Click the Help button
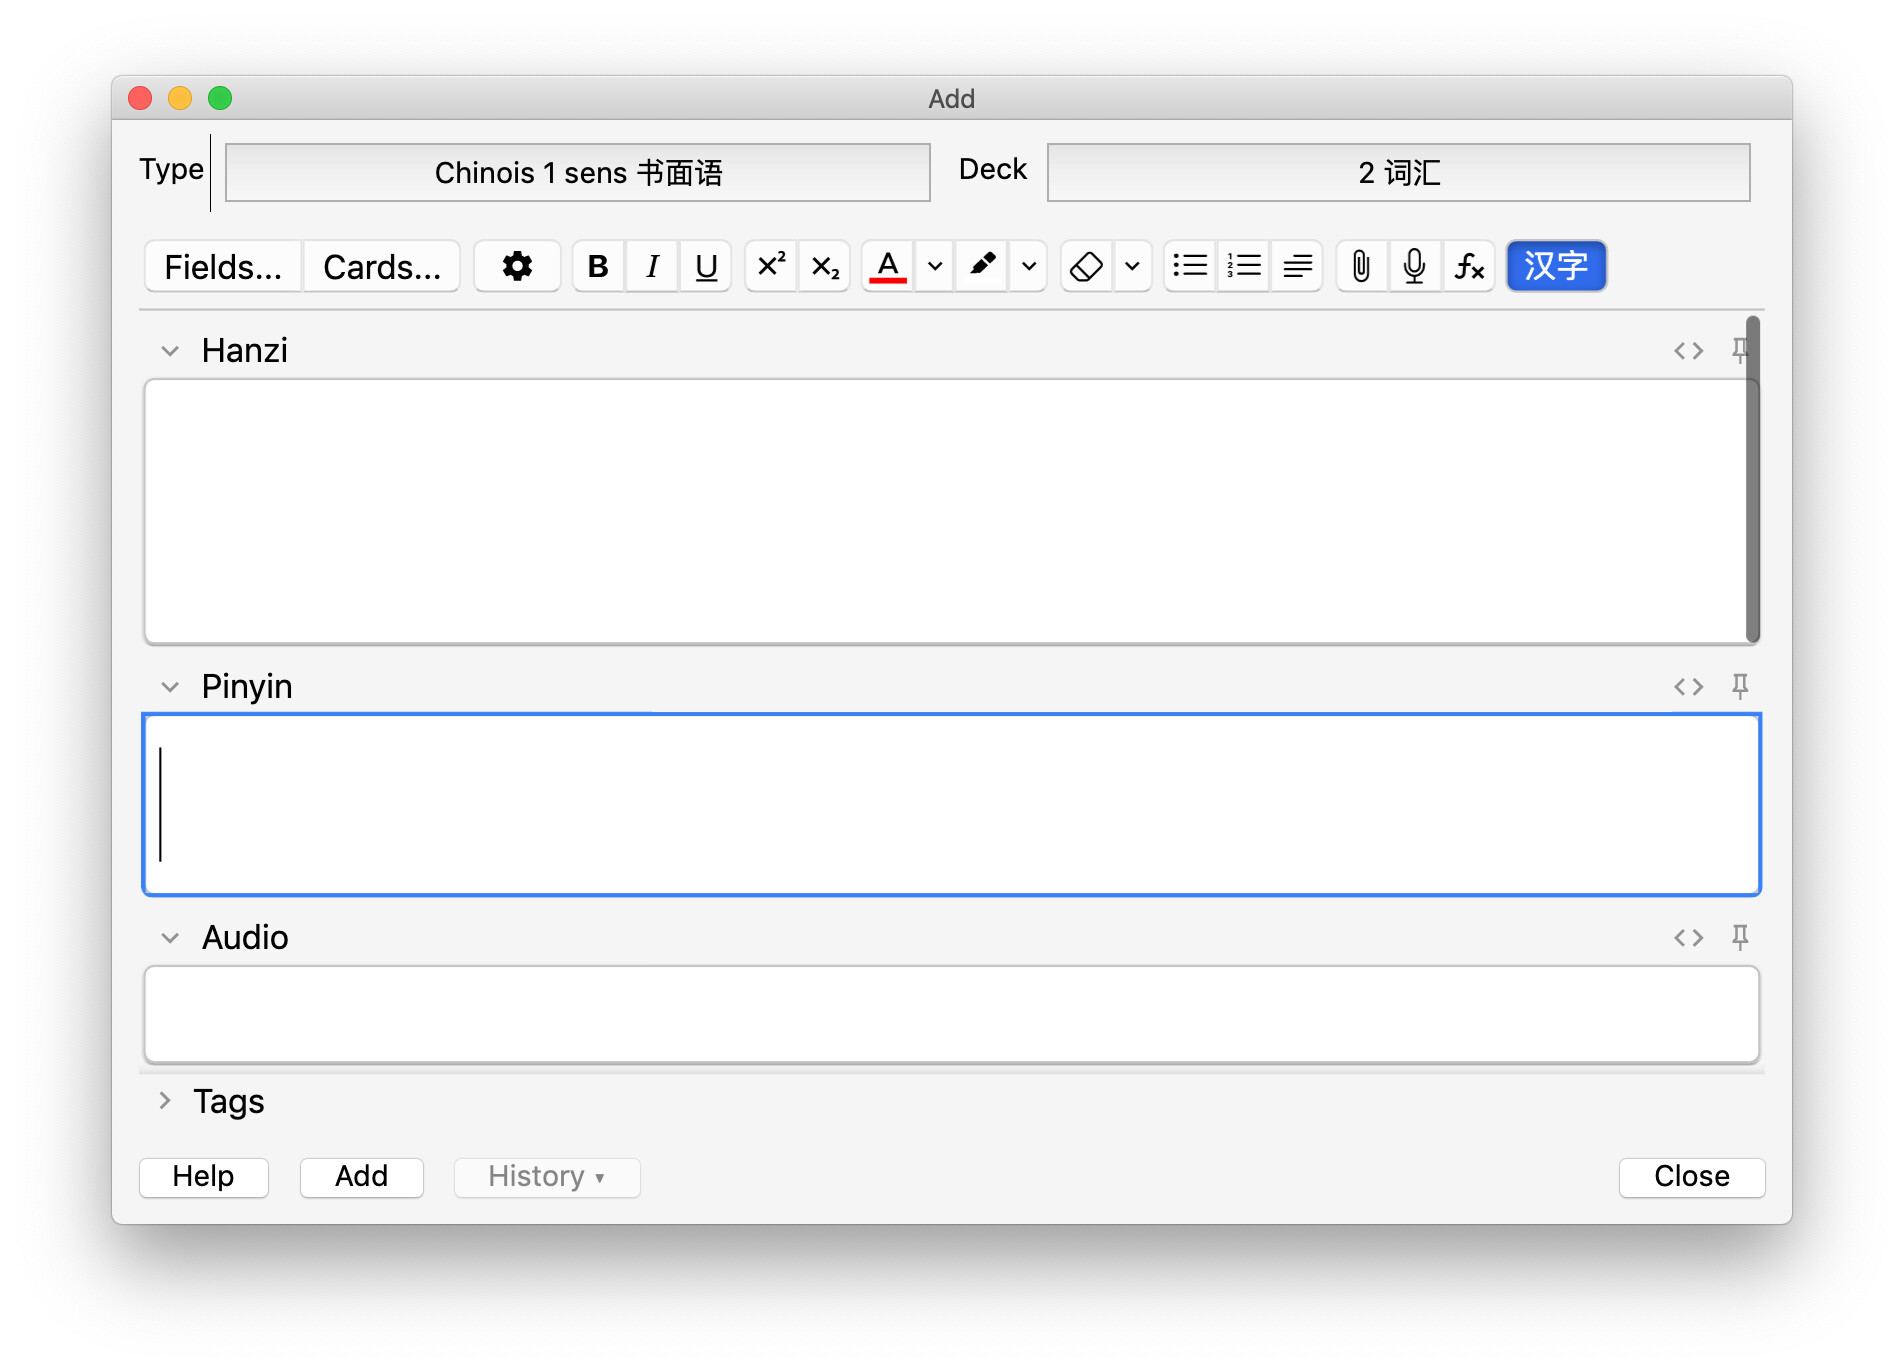This screenshot has width=1904, height=1372. pos(203,1176)
